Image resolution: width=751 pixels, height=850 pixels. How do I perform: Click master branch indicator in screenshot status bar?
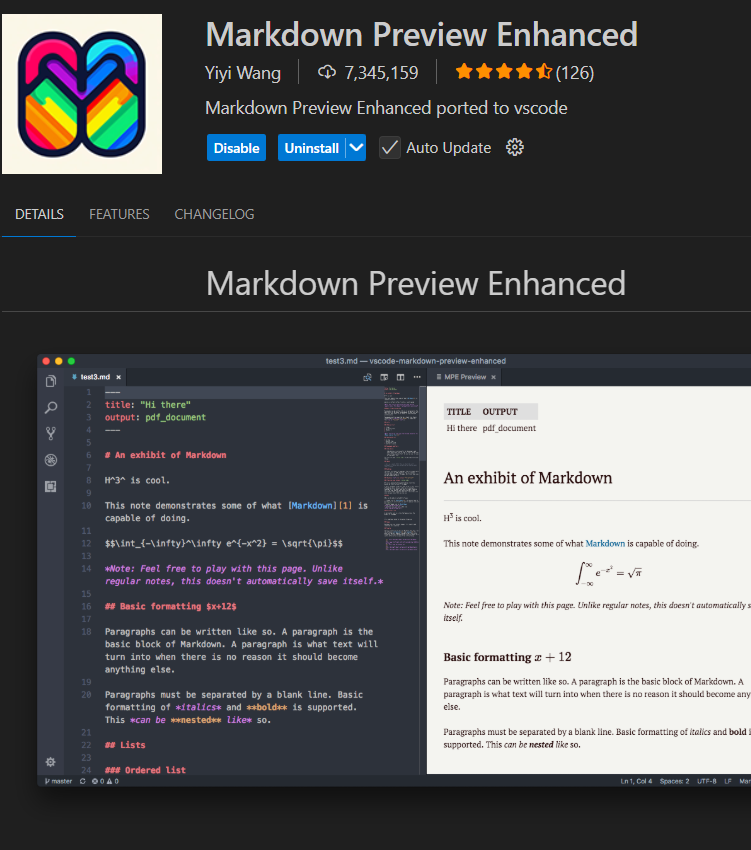click(58, 781)
